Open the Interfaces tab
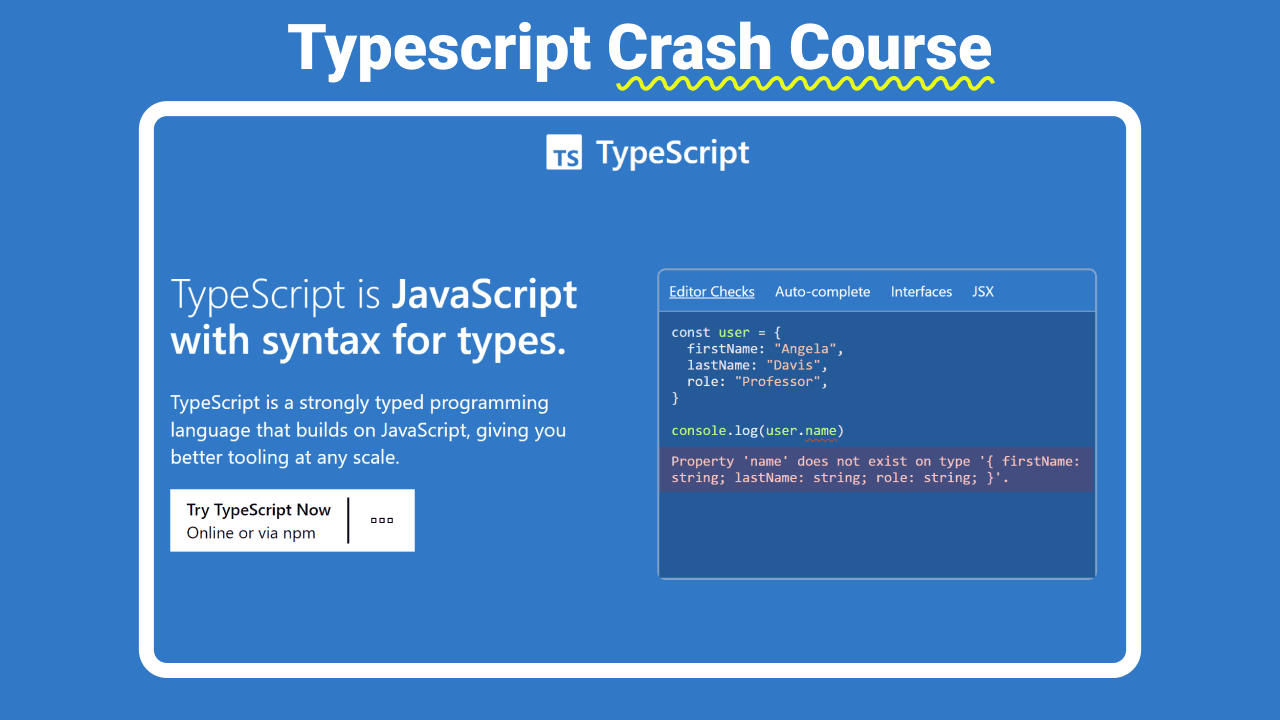 (921, 292)
